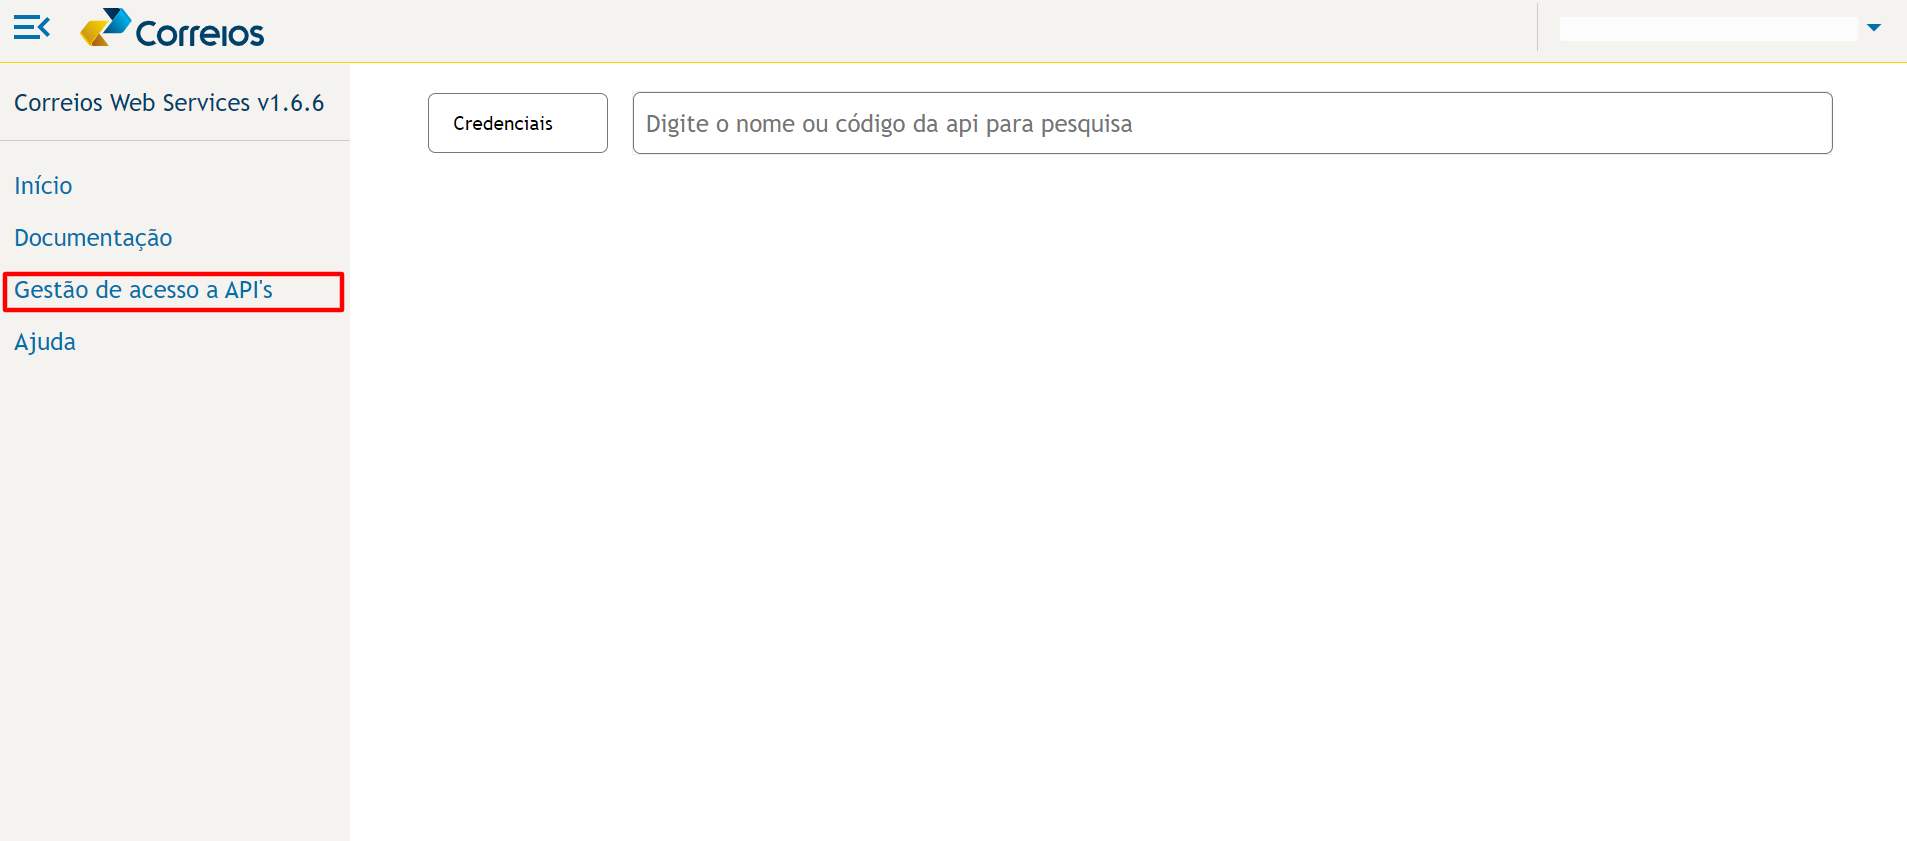1907x841 pixels.
Task: Focus the API name or code search field
Action: coord(1232,123)
